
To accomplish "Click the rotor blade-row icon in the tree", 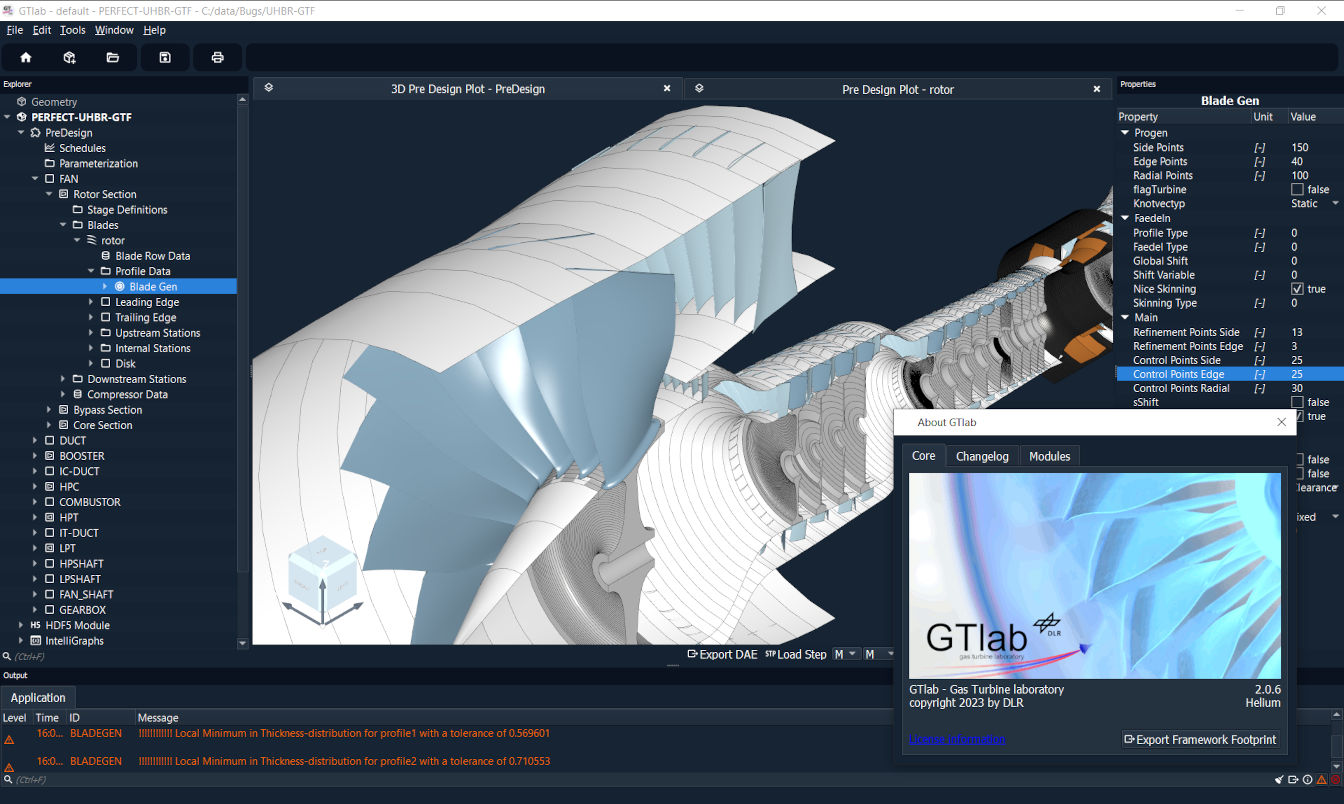I will 92,240.
